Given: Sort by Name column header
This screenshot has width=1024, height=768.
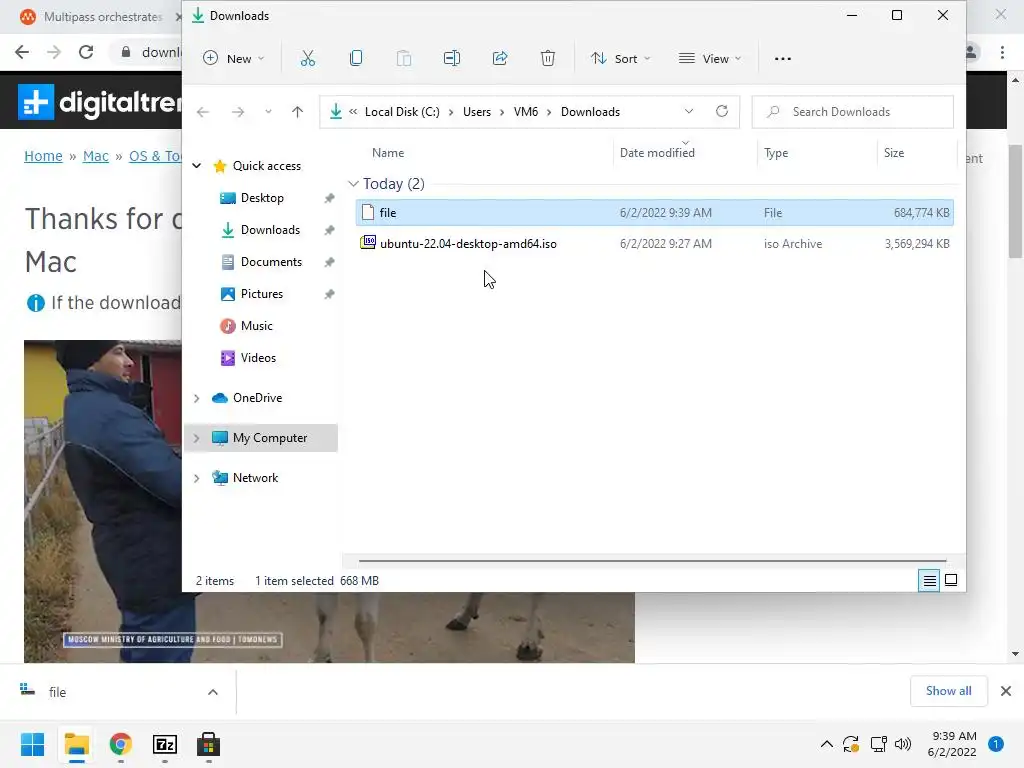Looking at the screenshot, I should tap(388, 153).
